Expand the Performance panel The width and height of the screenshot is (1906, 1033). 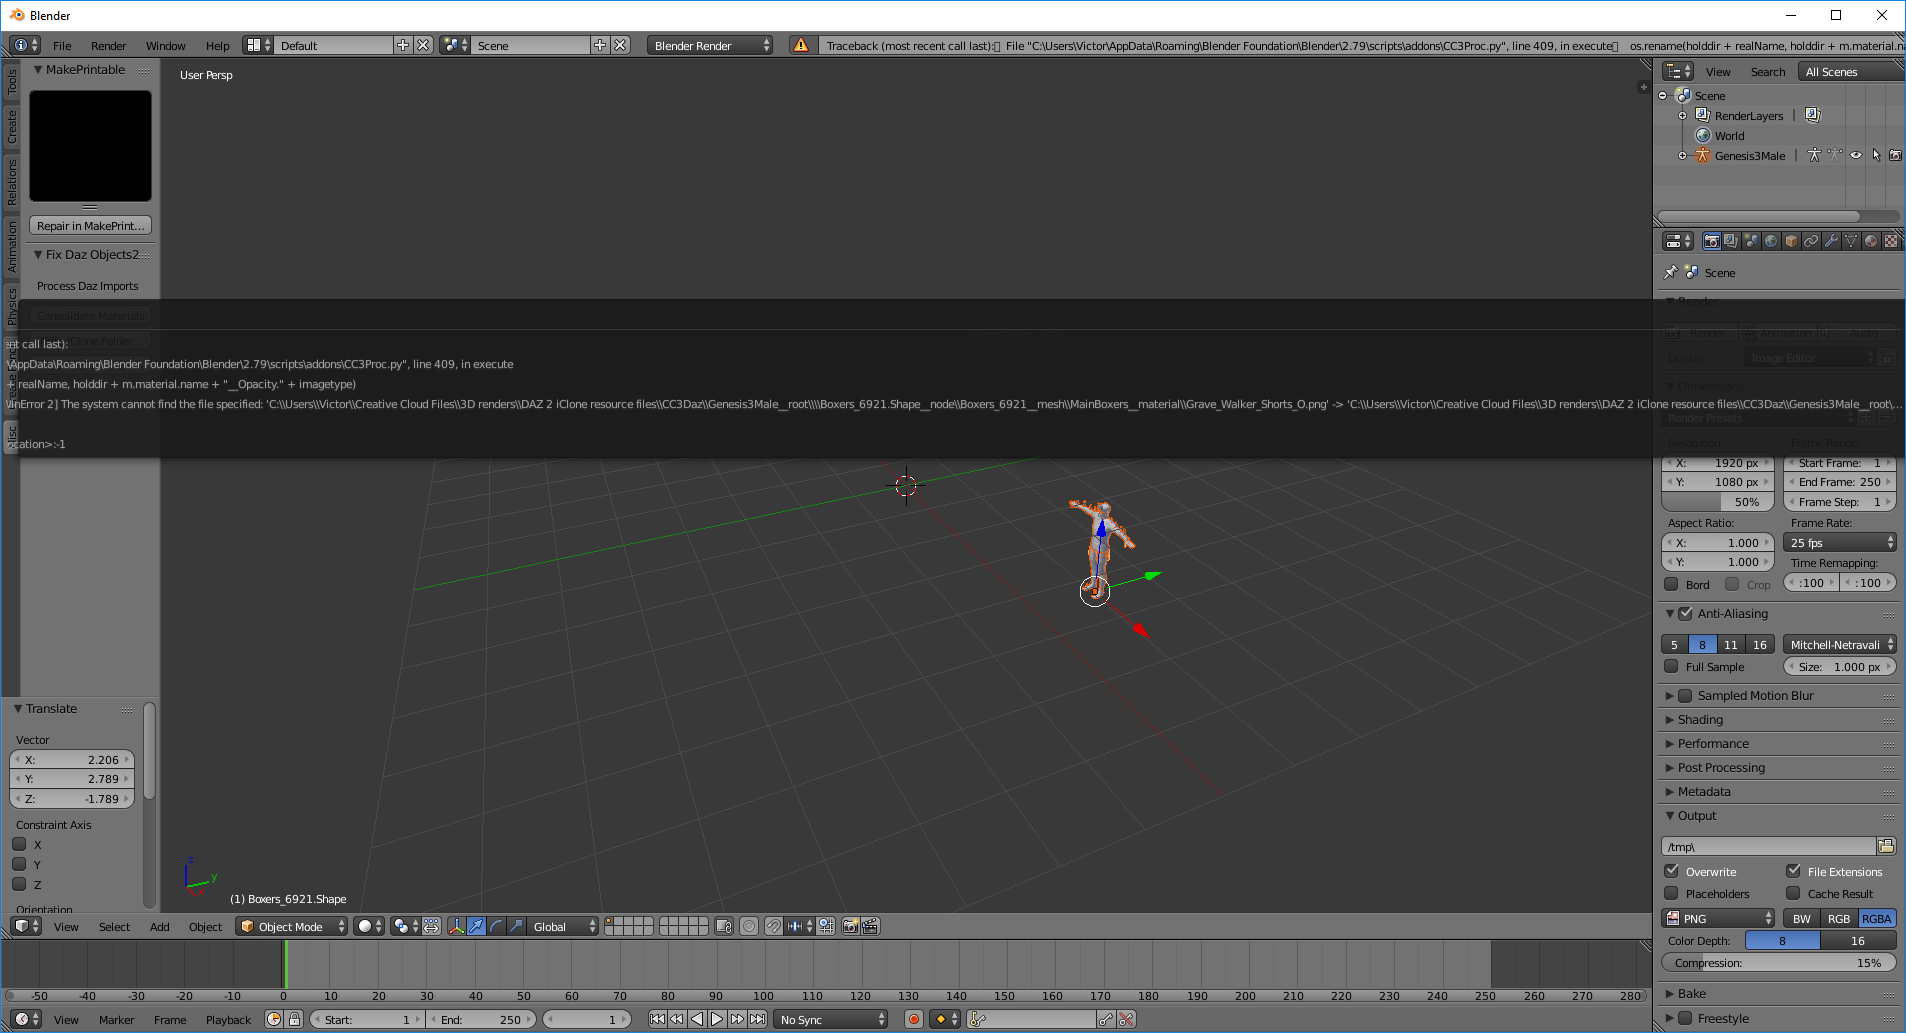tap(1669, 743)
